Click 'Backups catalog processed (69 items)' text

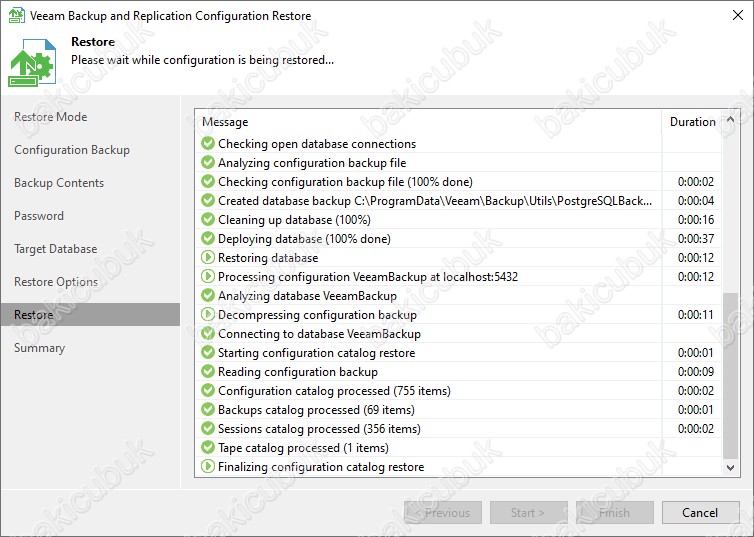(x=316, y=410)
